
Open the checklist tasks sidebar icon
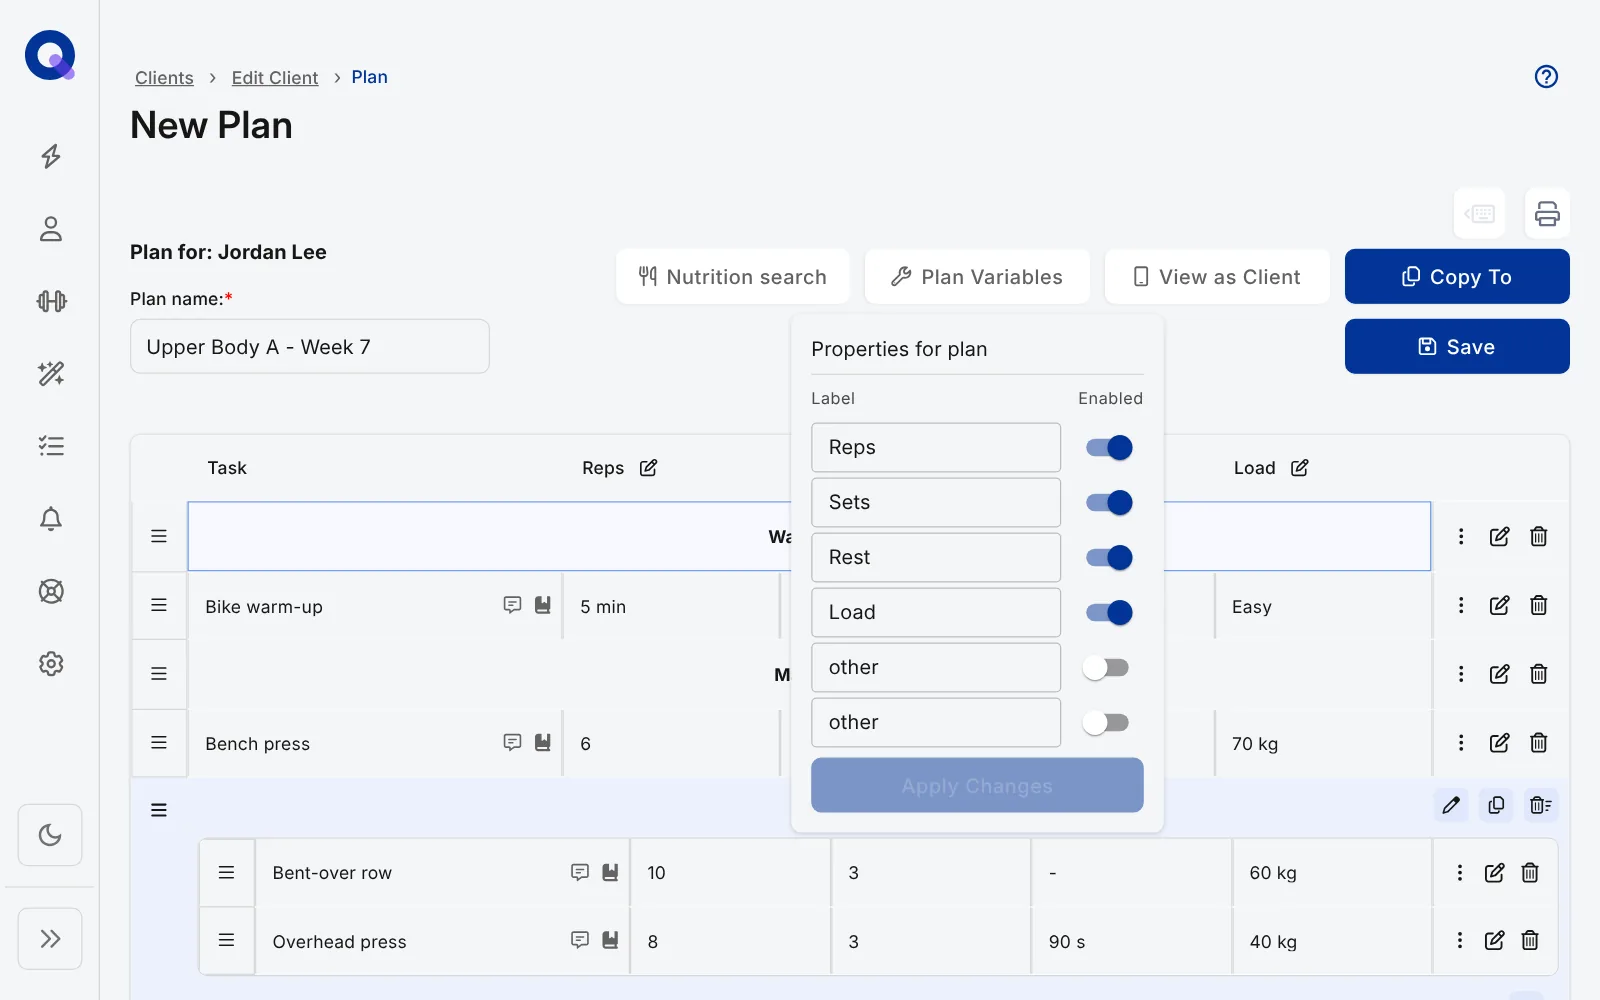(51, 446)
